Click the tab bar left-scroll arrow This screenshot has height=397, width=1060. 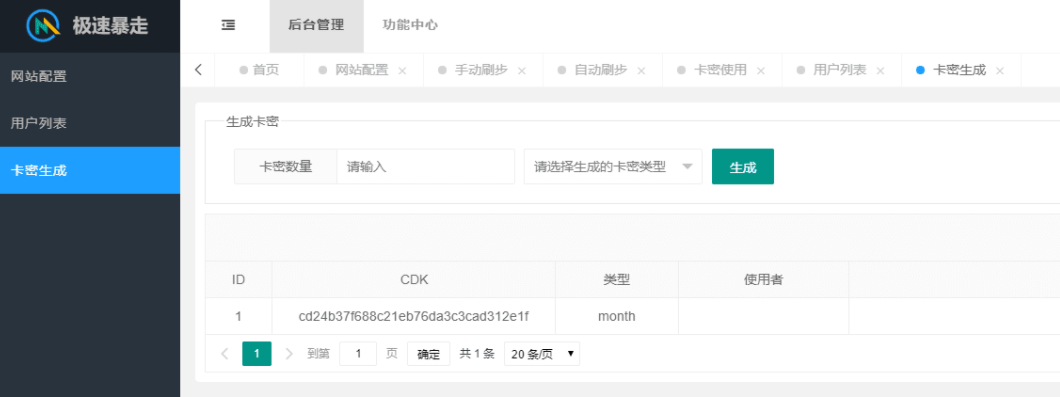coord(198,70)
